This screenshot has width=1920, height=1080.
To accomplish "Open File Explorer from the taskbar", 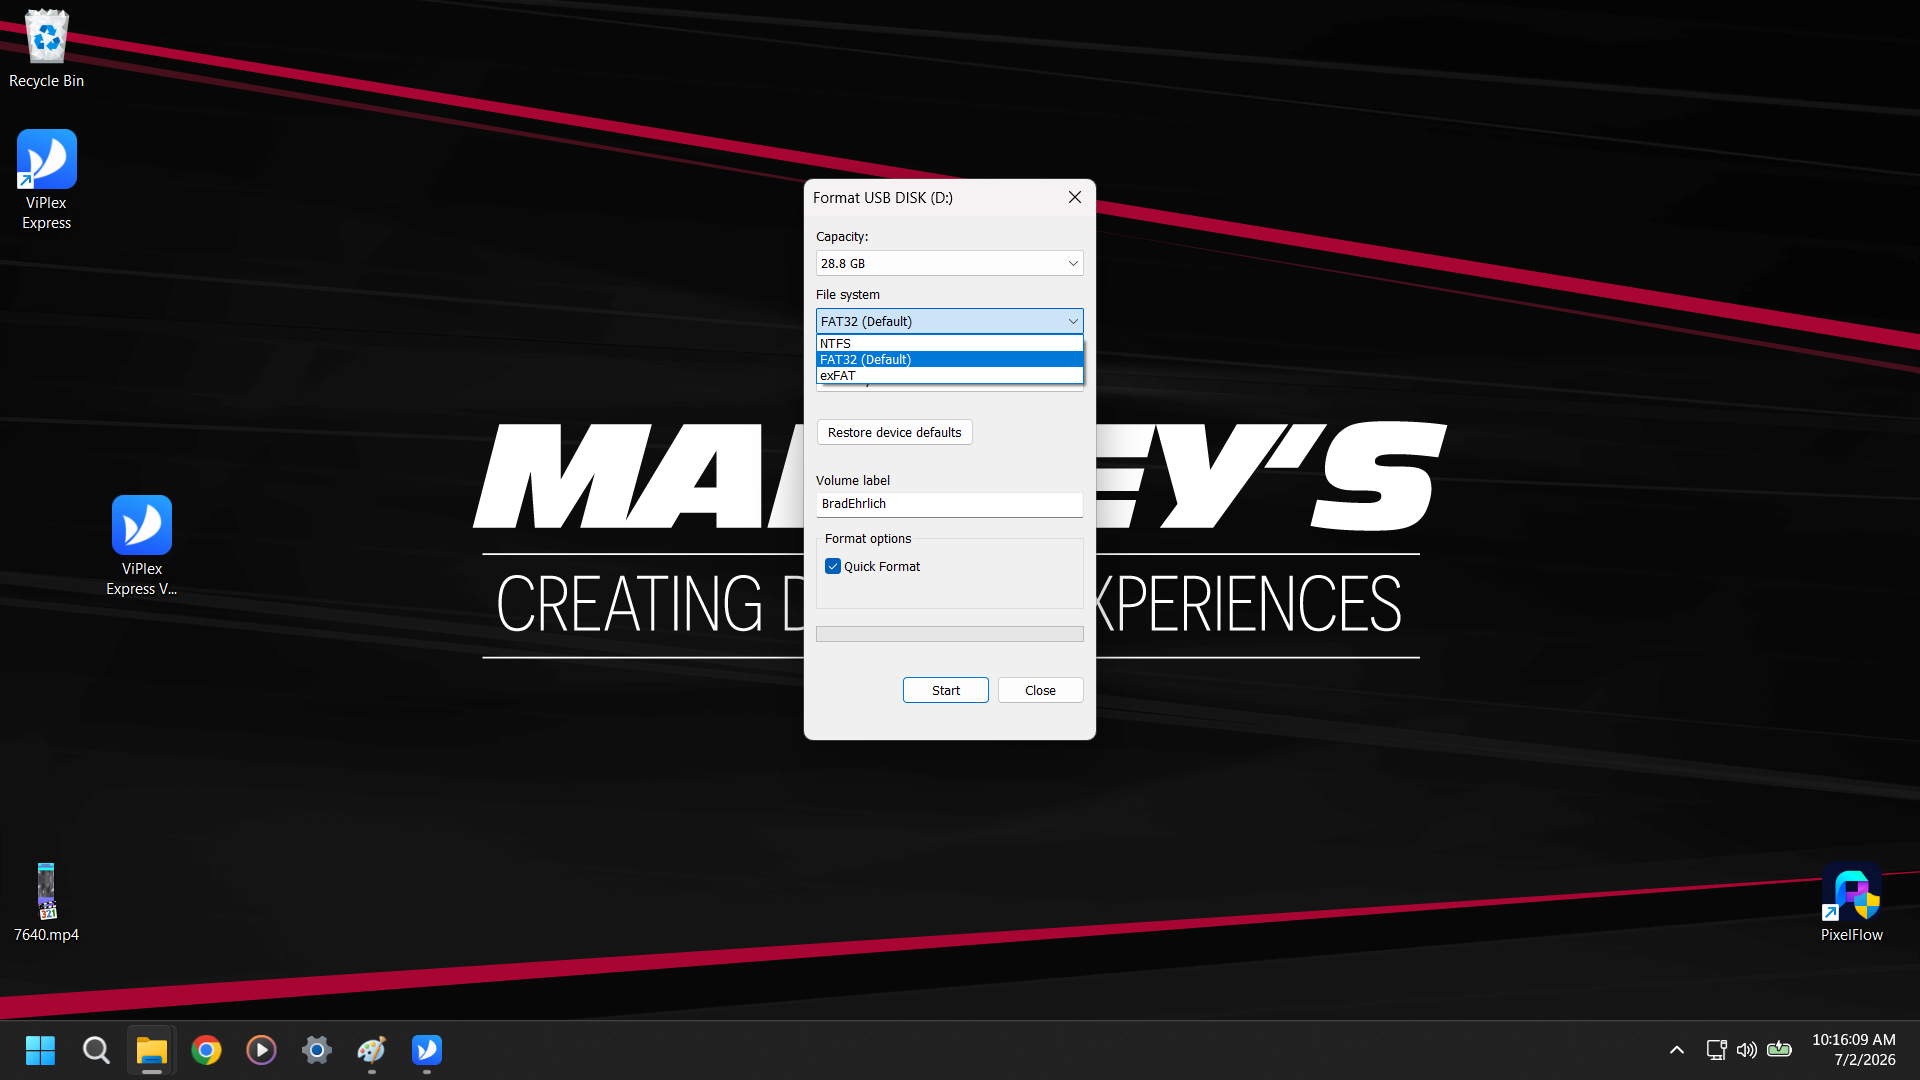I will pos(151,1050).
